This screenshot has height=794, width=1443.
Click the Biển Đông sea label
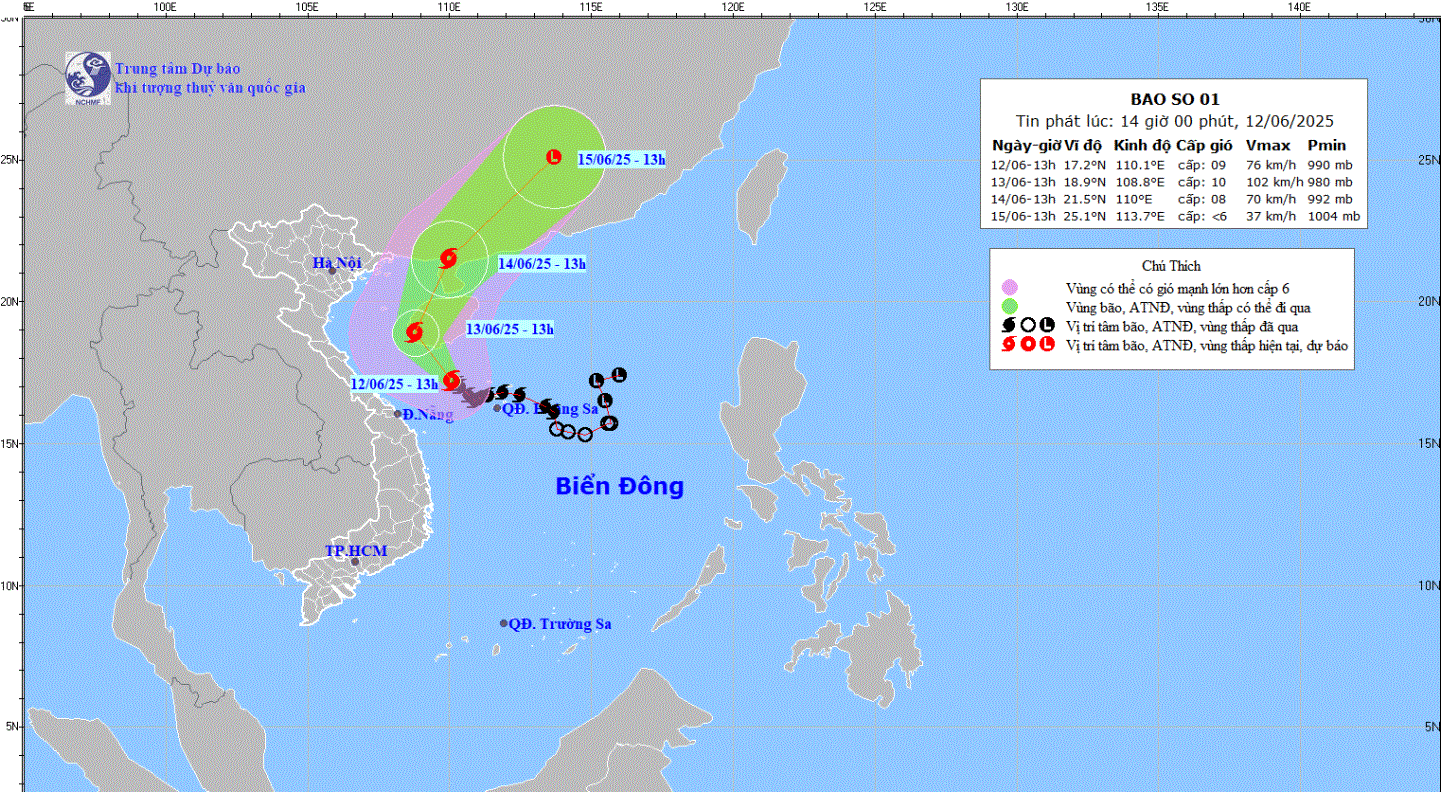620,487
